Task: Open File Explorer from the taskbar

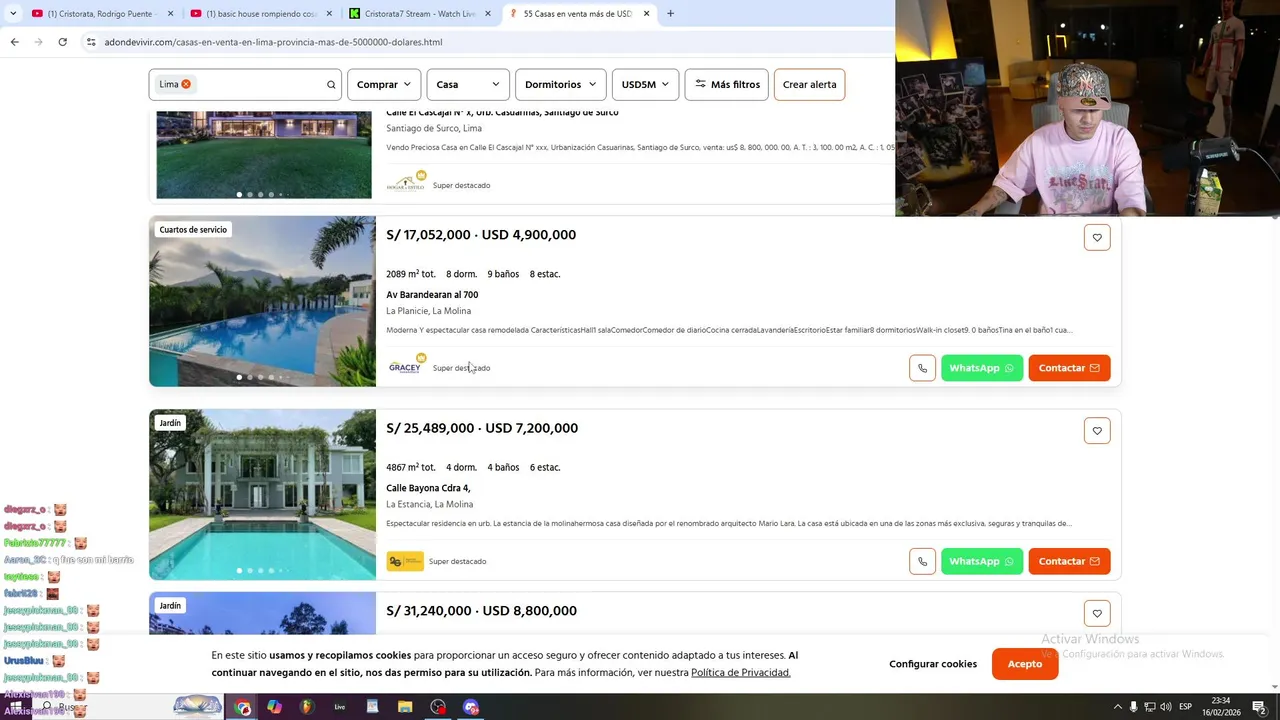Action: point(405,707)
